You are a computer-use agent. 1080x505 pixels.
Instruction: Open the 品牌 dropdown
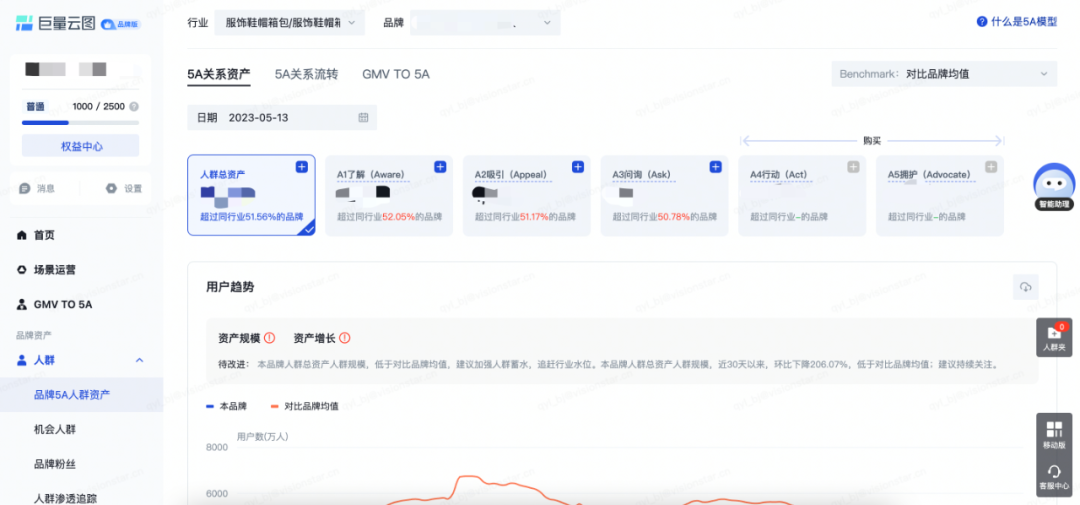point(485,23)
